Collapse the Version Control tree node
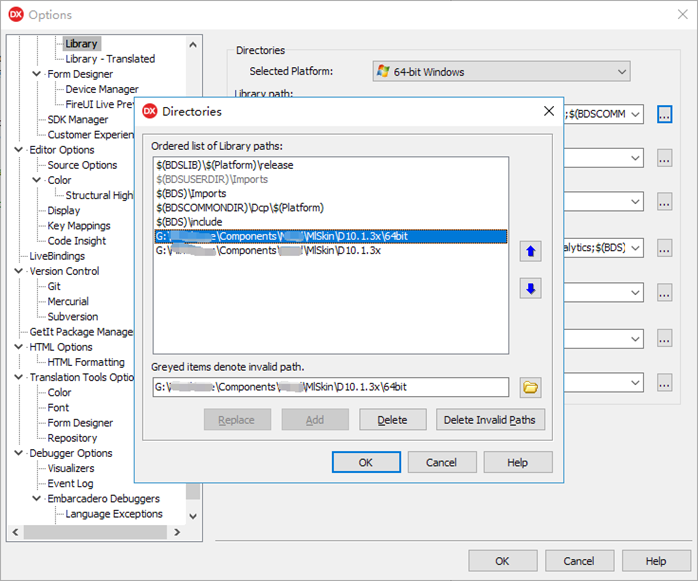698x581 pixels. (20, 271)
